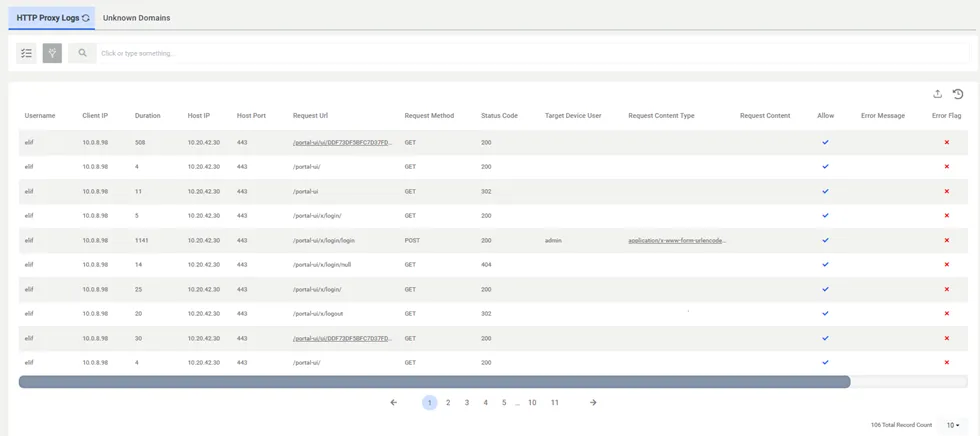Open the history clock icon
980x436 pixels.
pos(958,94)
